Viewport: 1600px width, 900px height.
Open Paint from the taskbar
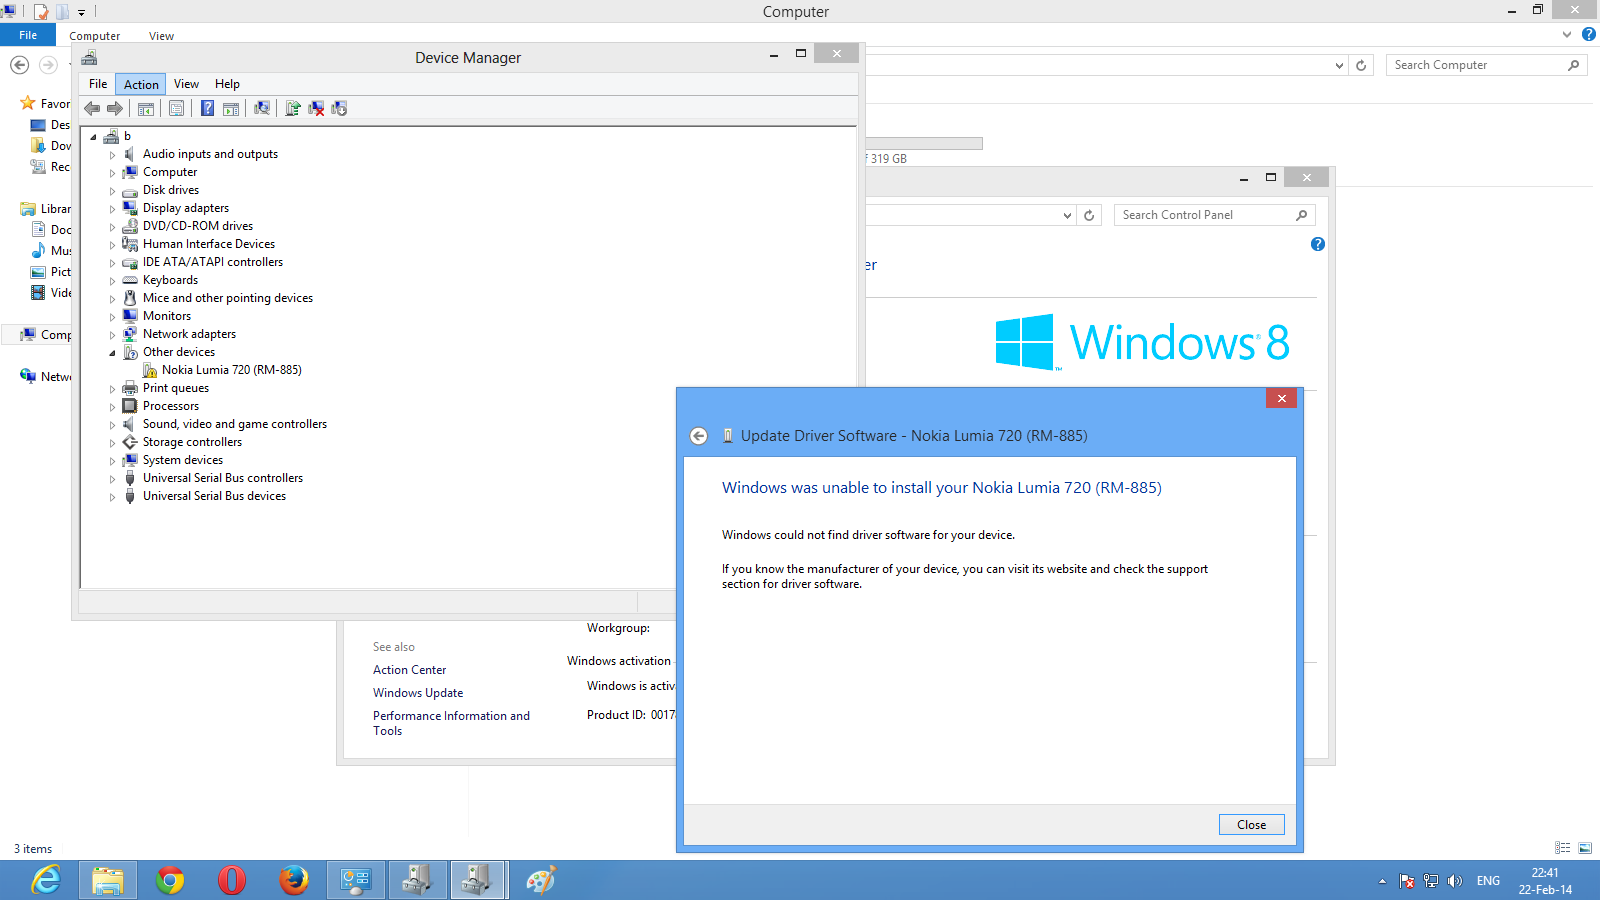pos(540,880)
